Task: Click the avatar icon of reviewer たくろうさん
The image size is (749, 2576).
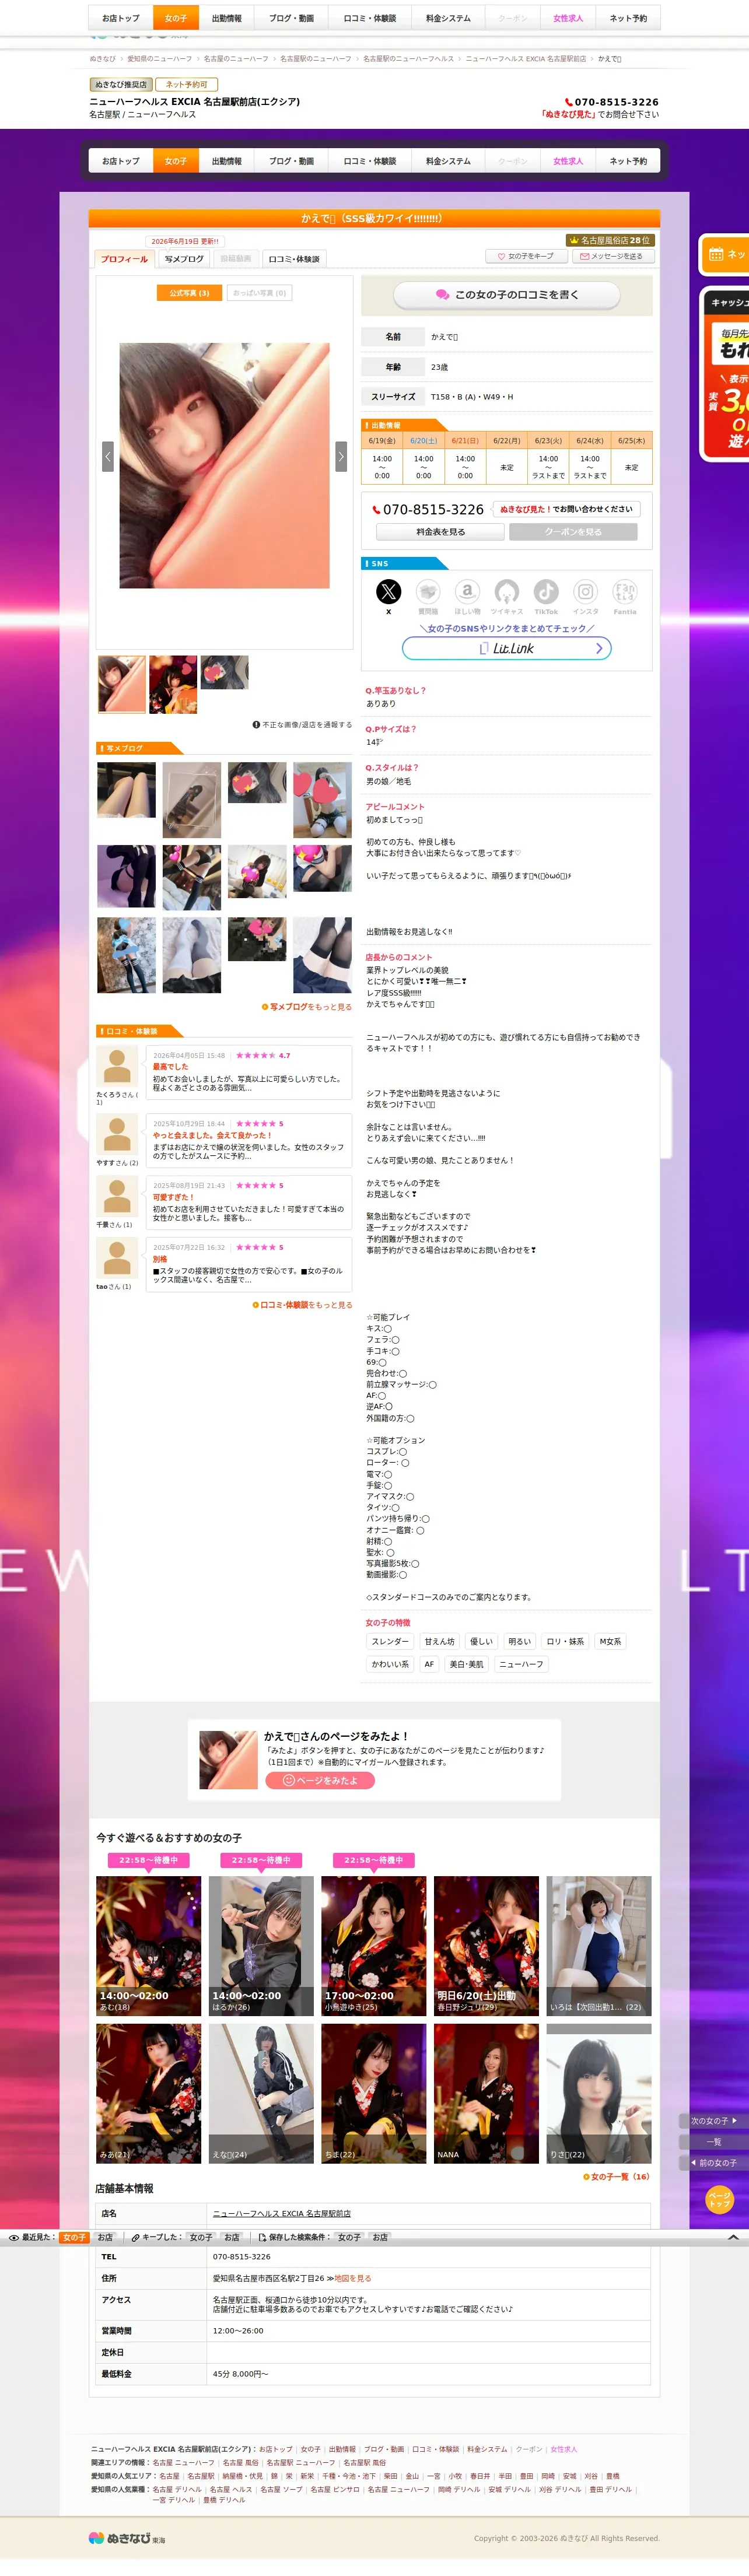Action: click(x=117, y=1066)
